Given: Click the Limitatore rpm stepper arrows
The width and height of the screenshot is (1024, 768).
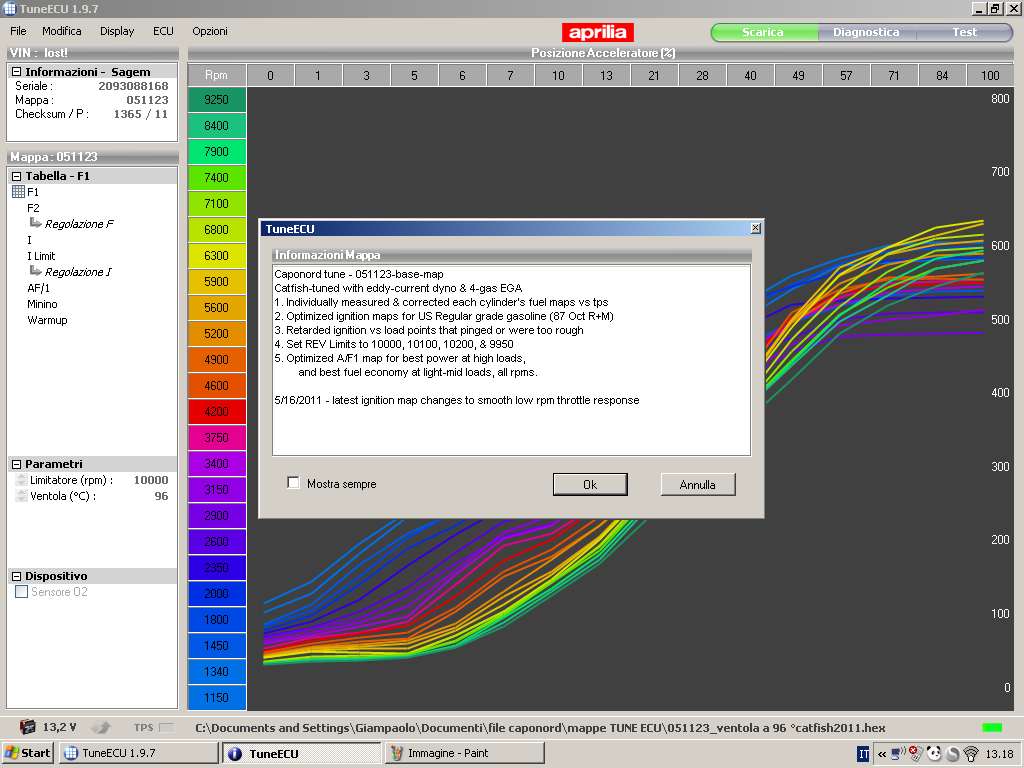Looking at the screenshot, I should [x=22, y=480].
